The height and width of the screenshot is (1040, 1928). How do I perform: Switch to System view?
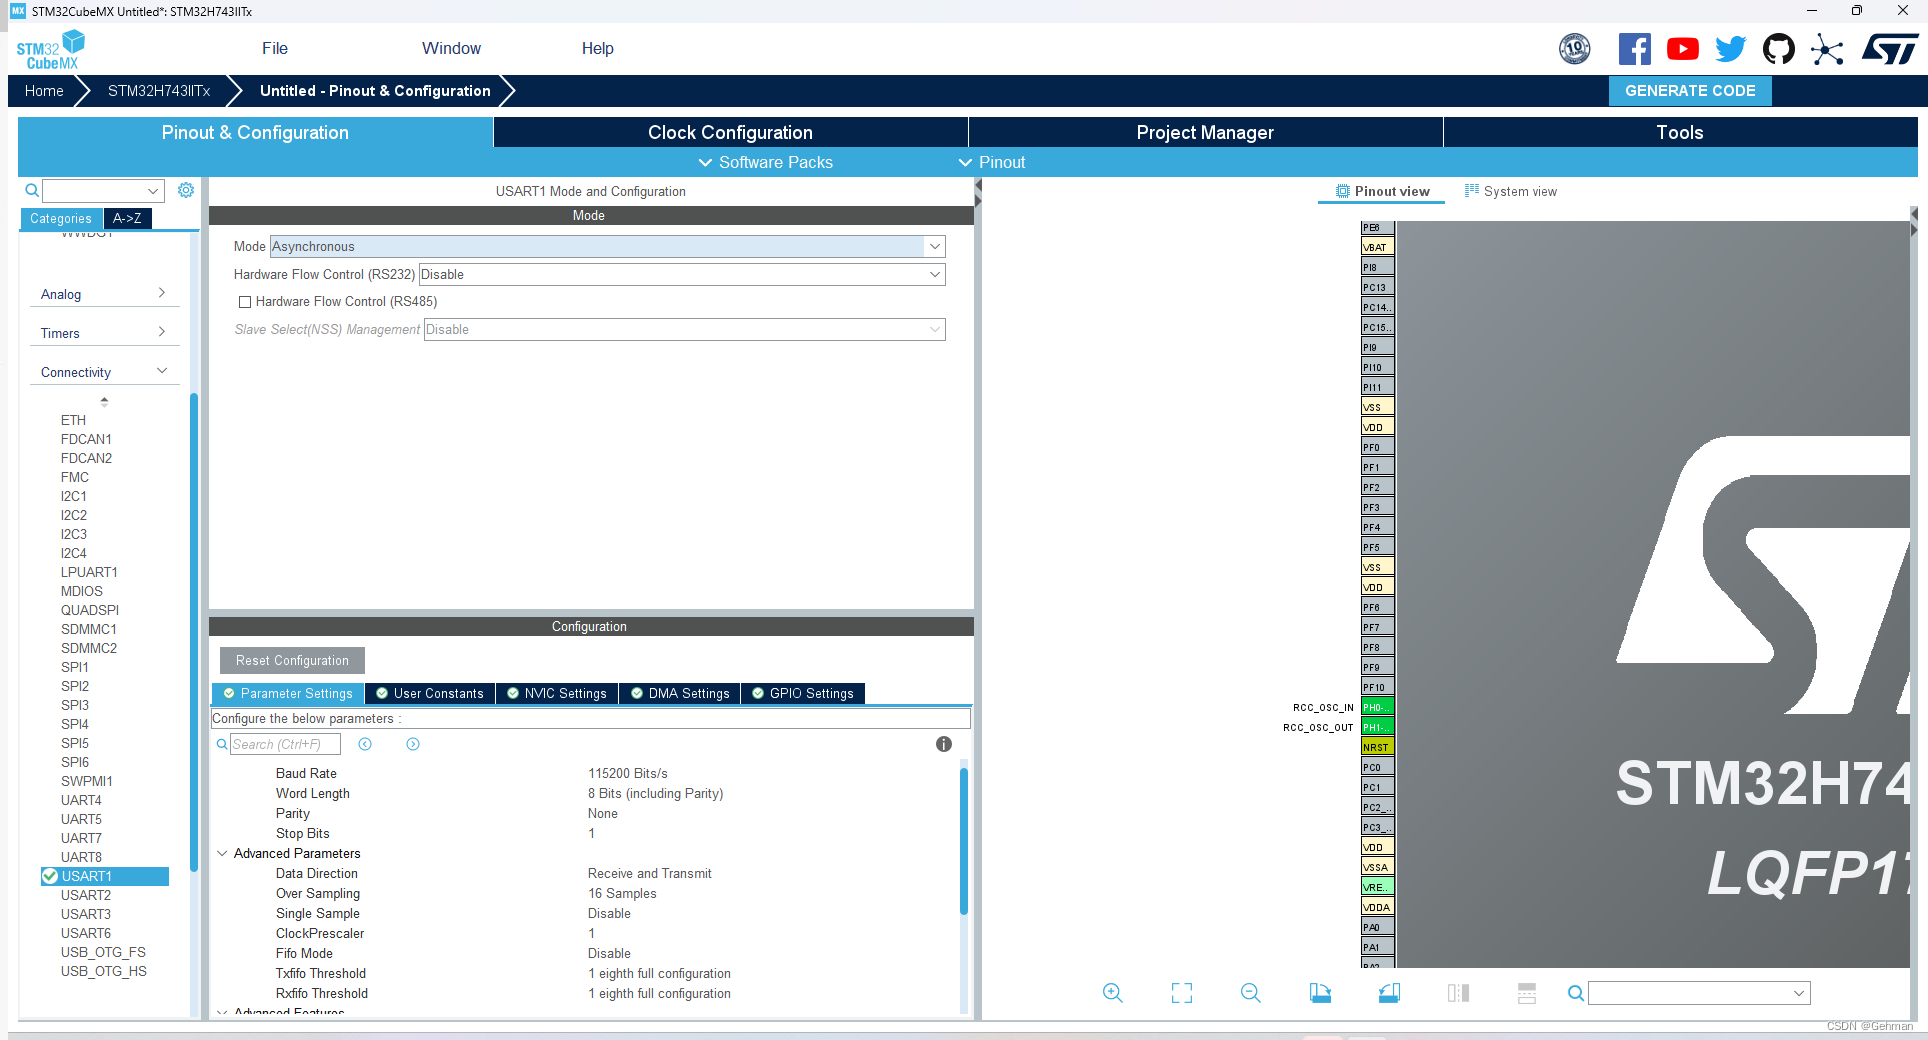pos(1511,191)
